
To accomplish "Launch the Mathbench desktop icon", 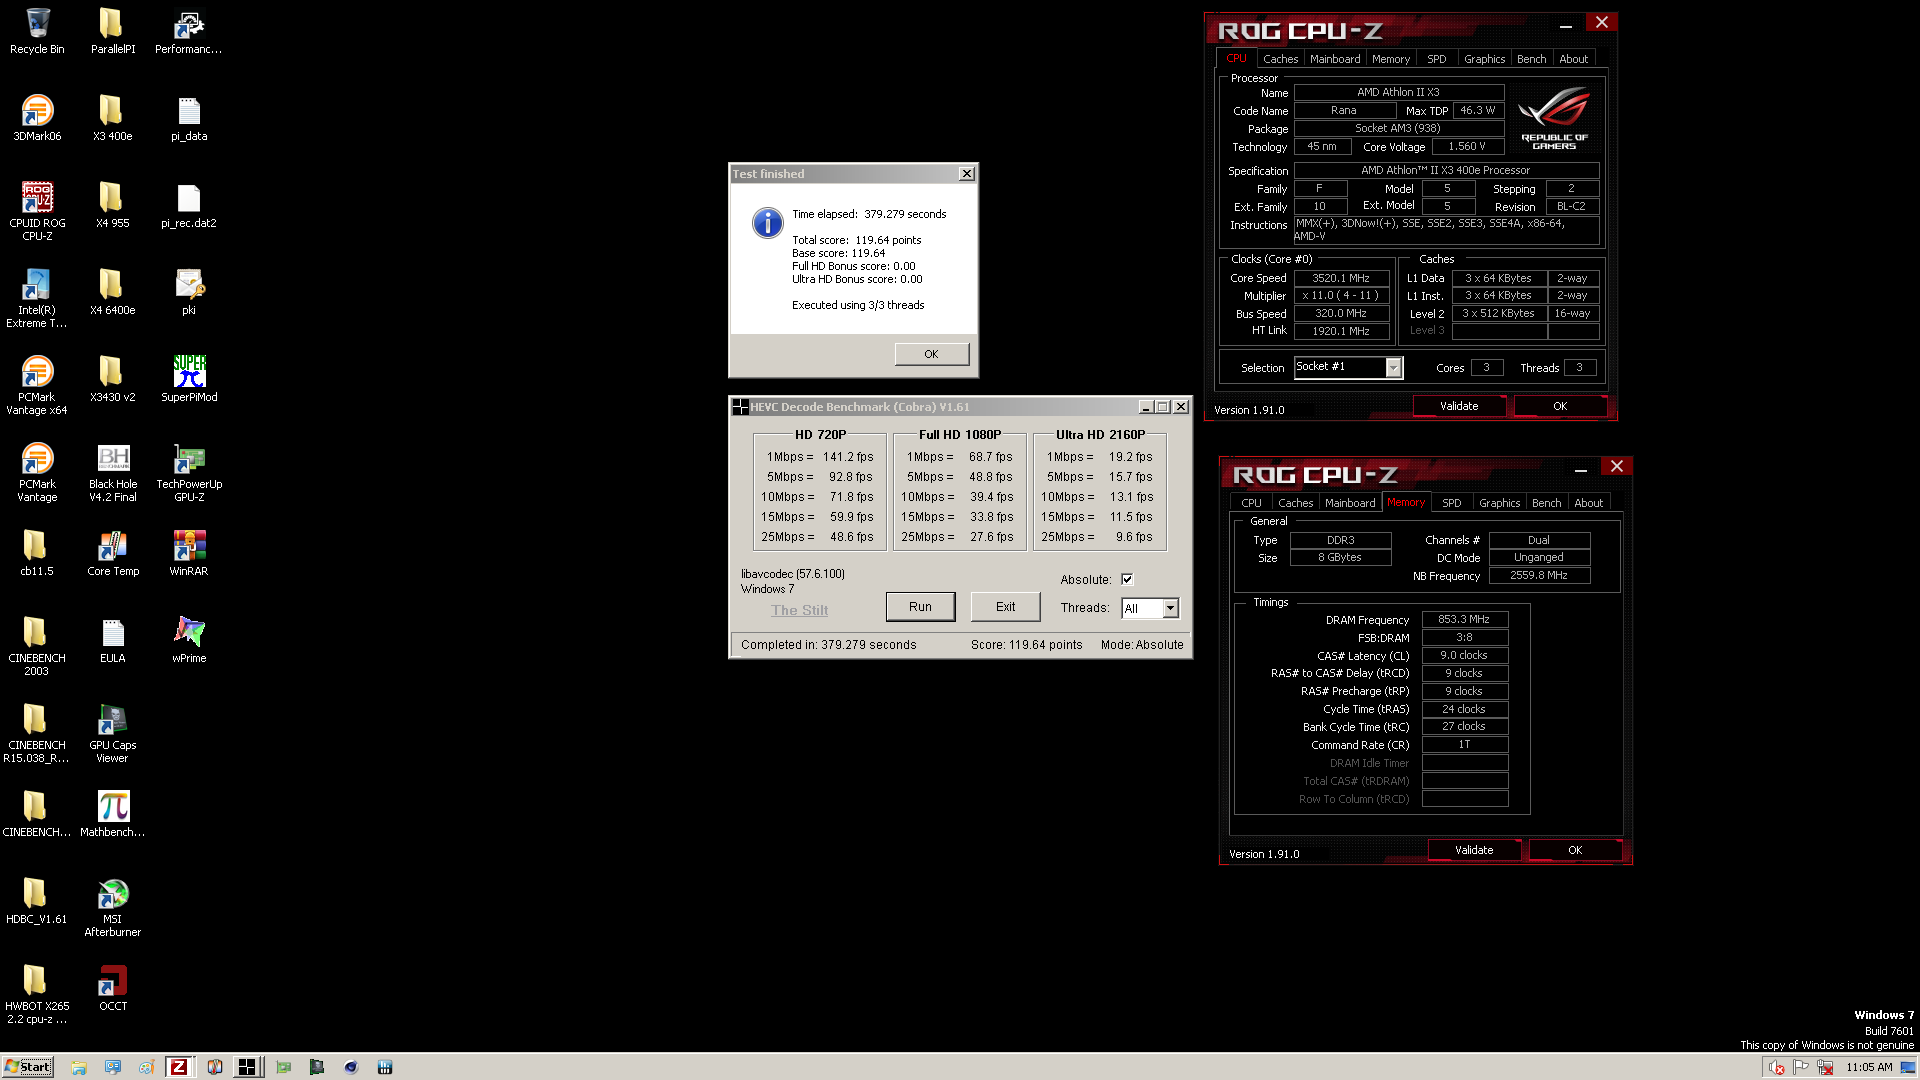I will click(113, 814).
